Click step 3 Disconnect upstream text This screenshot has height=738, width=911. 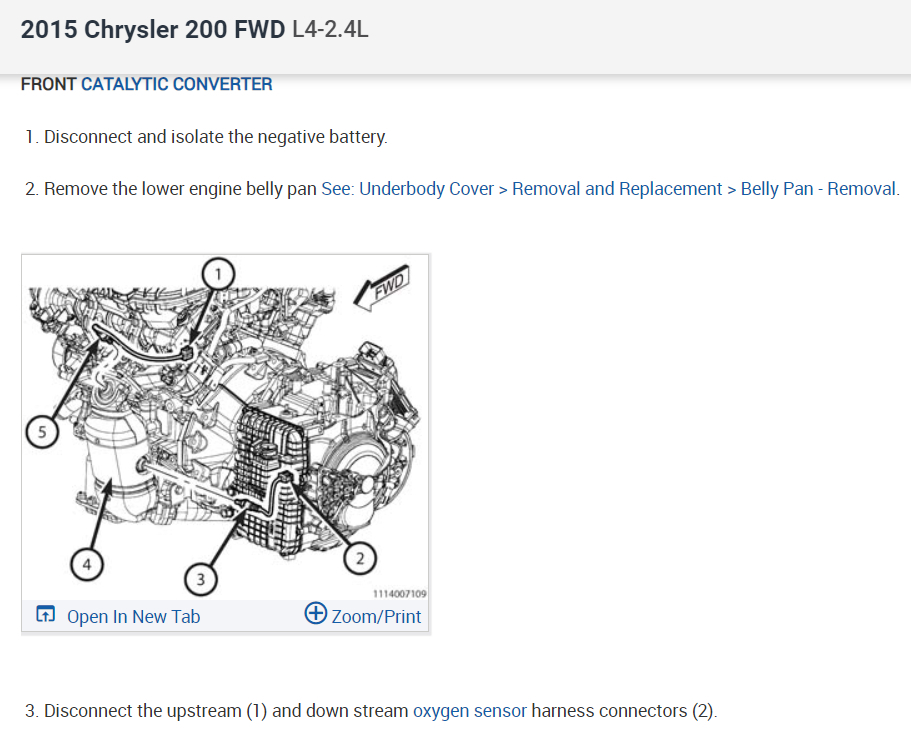click(371, 711)
